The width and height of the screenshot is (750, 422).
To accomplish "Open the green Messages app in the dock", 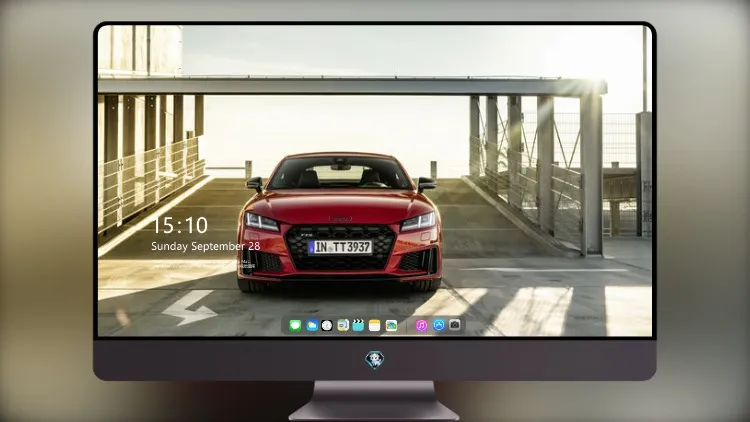I will [x=295, y=326].
